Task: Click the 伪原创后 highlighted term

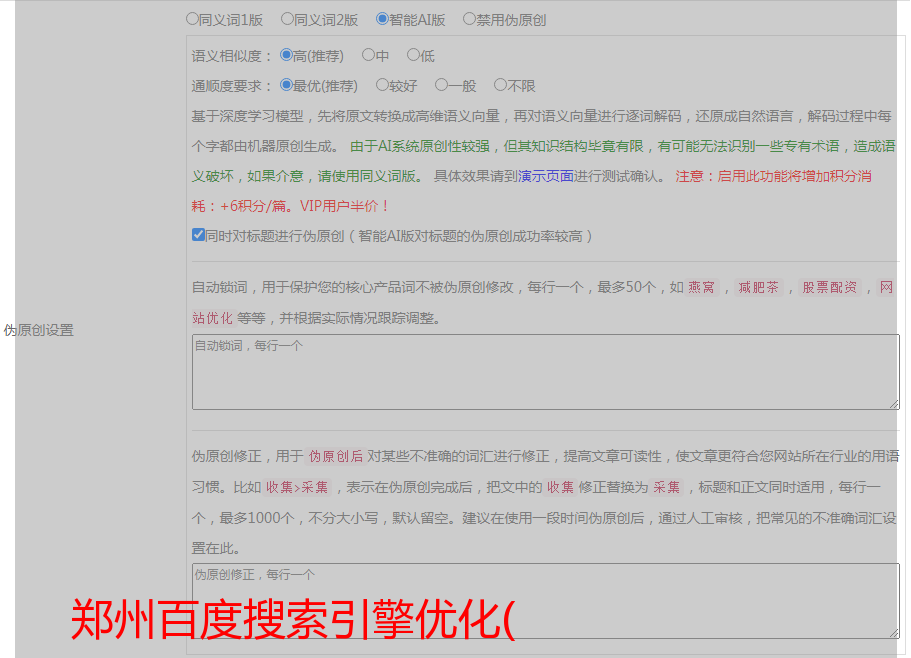Action: tap(336, 456)
